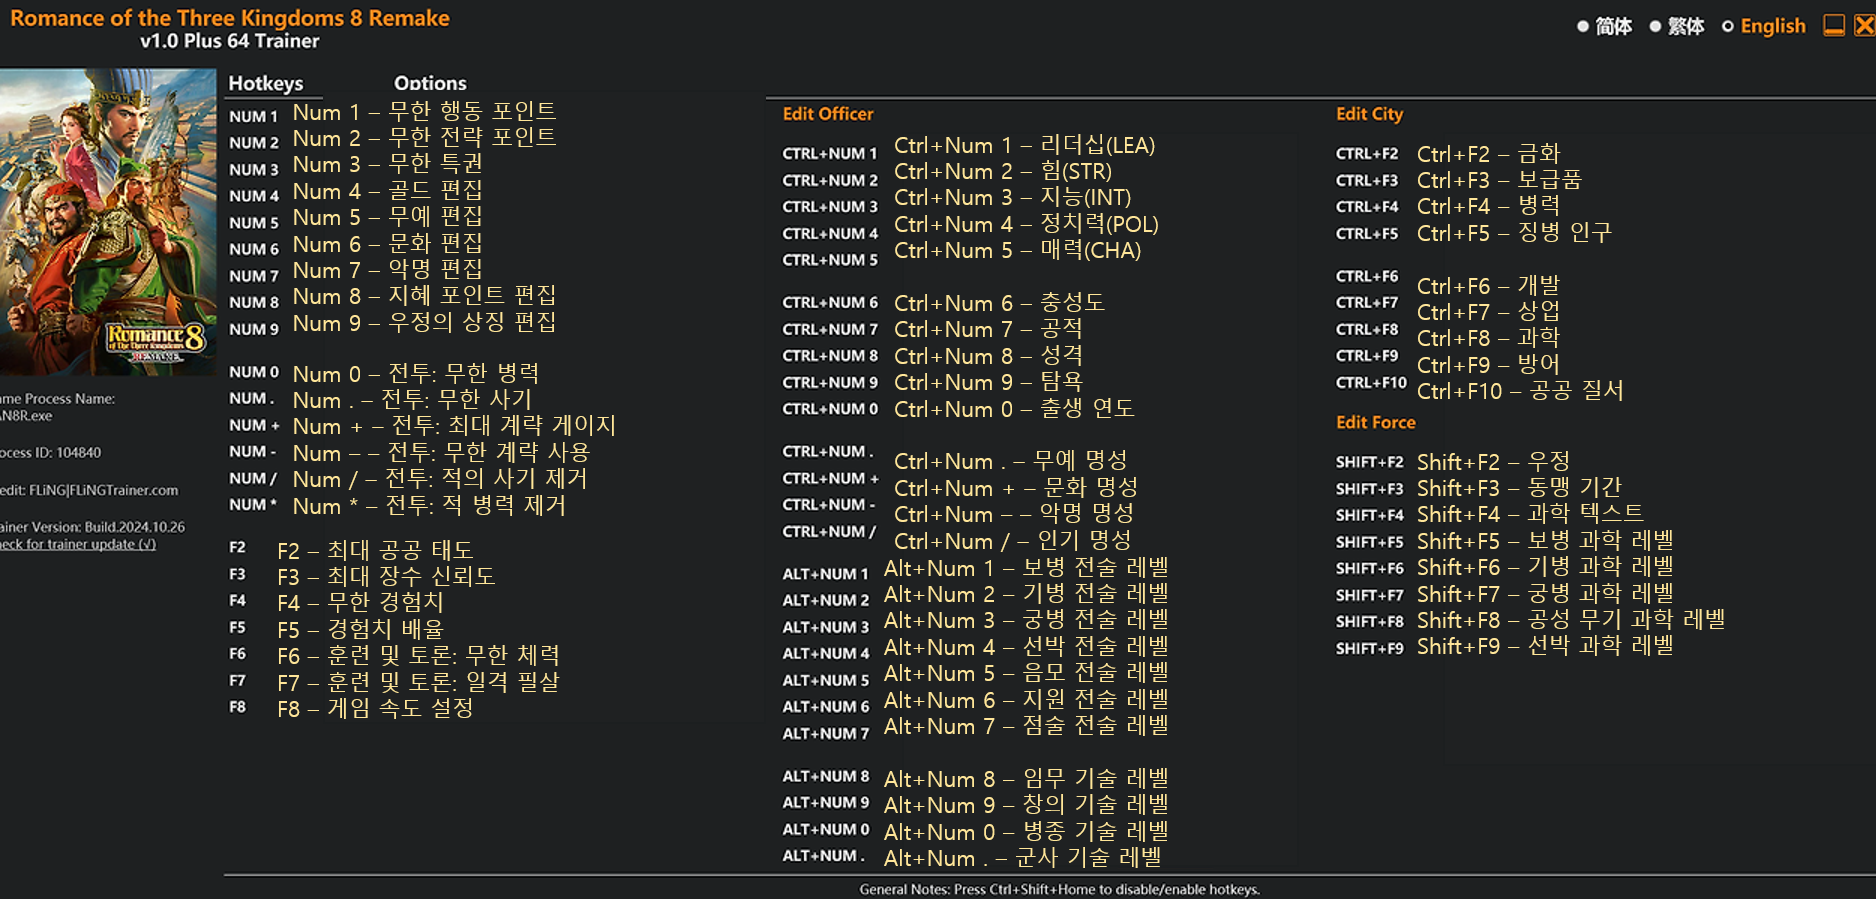Select the 简体 language radio button
This screenshot has height=899, width=1876.
1583,27
